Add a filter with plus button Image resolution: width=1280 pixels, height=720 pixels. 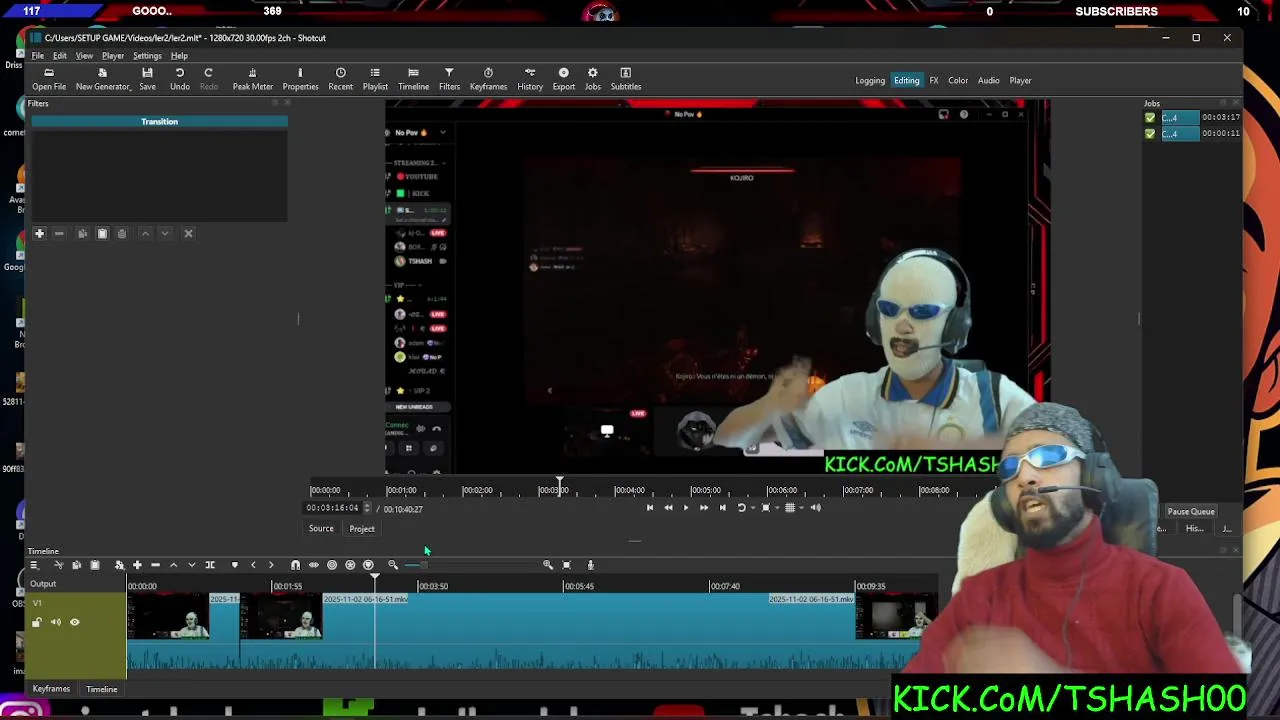click(x=40, y=233)
